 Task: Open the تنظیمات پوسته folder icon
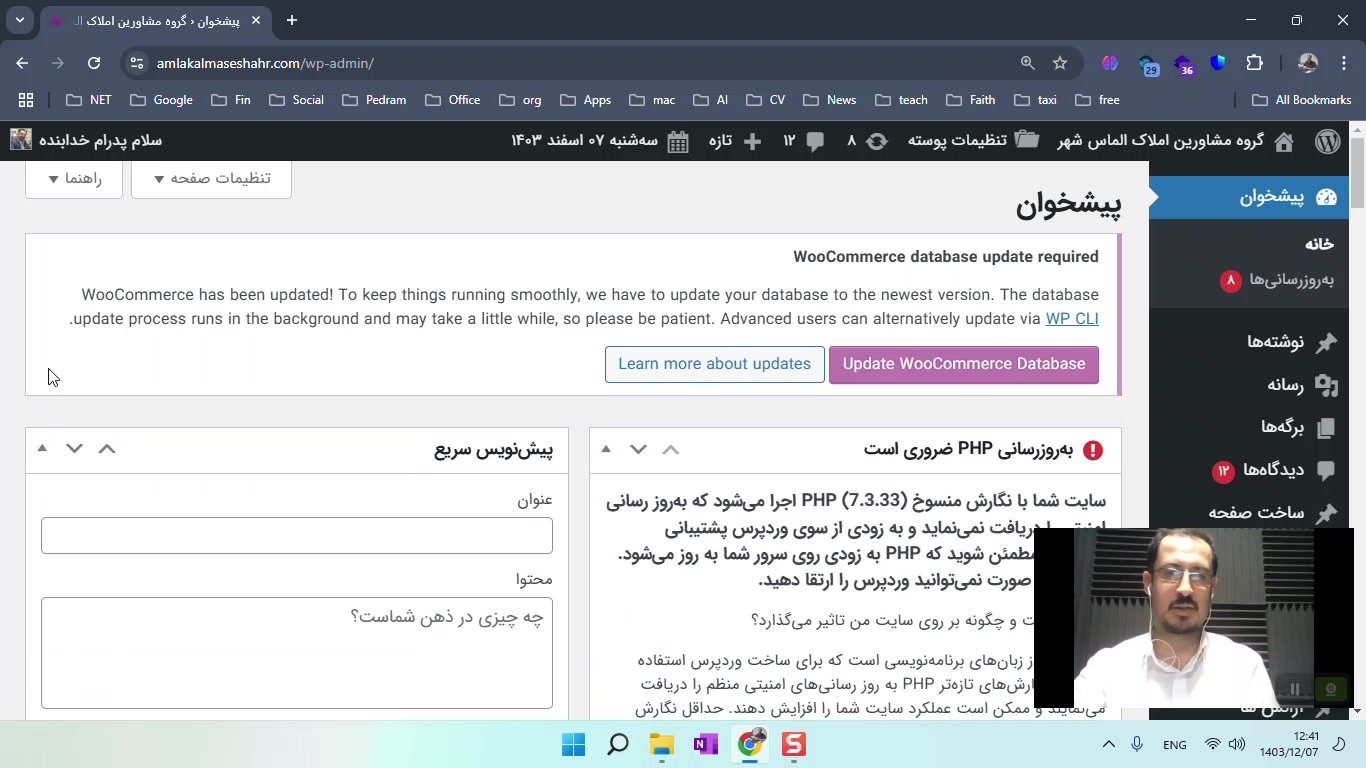point(1027,140)
